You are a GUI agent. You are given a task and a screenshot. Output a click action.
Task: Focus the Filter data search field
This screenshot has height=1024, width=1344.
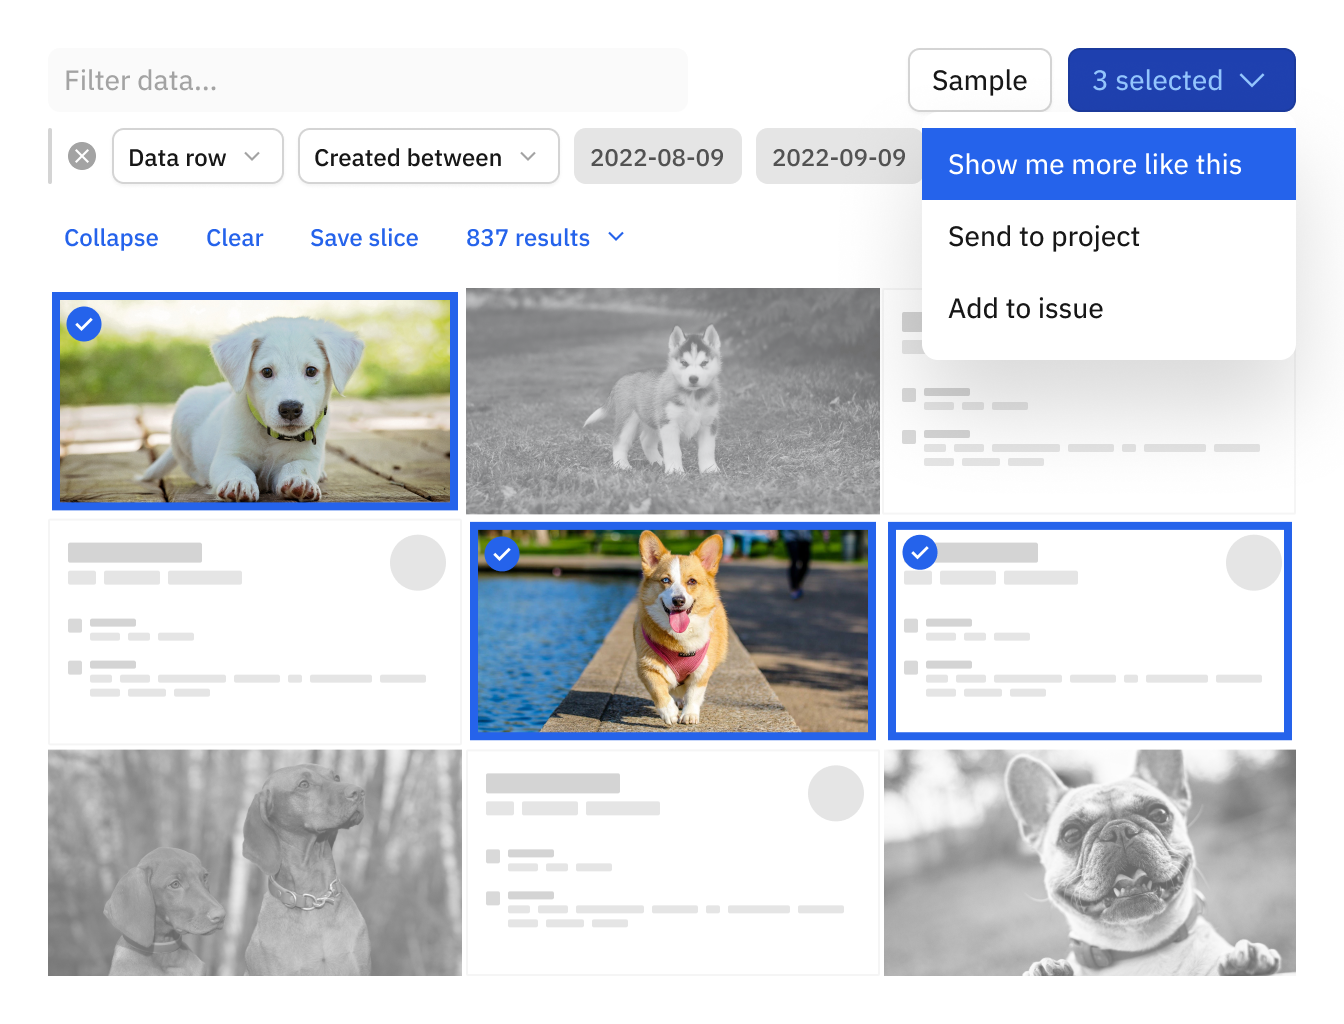click(367, 80)
